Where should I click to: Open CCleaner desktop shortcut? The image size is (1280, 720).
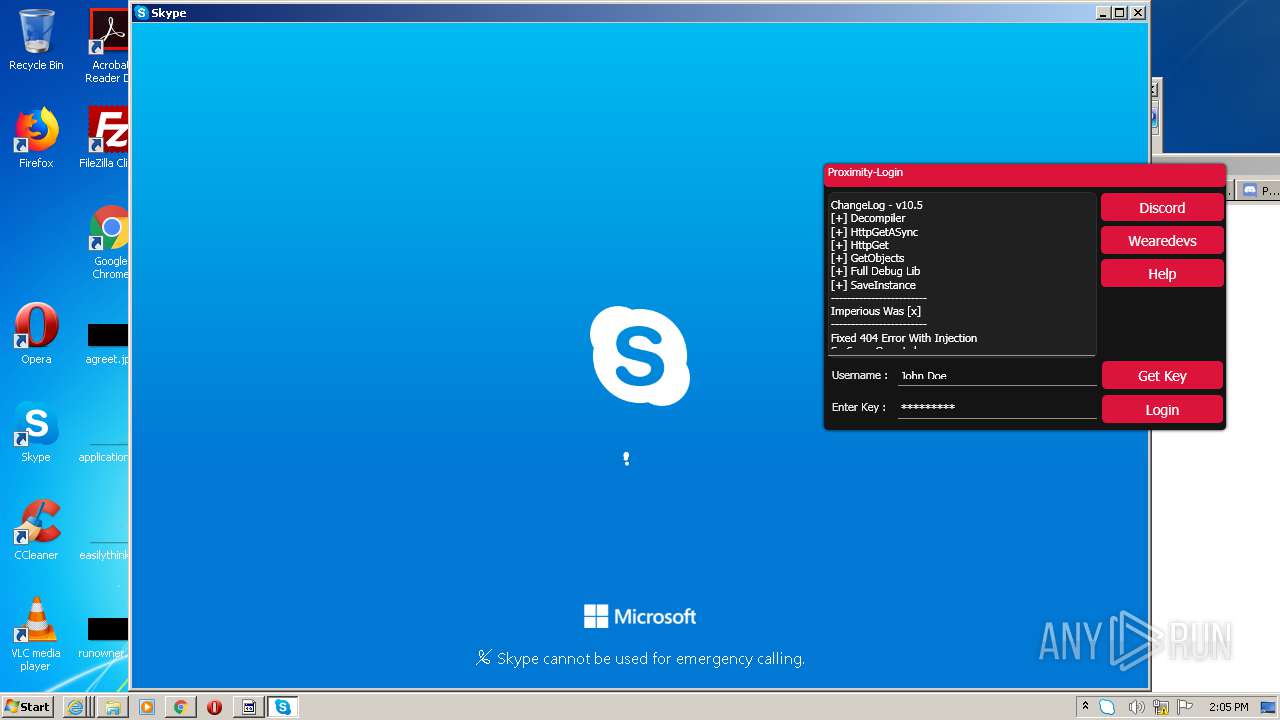coord(36,530)
